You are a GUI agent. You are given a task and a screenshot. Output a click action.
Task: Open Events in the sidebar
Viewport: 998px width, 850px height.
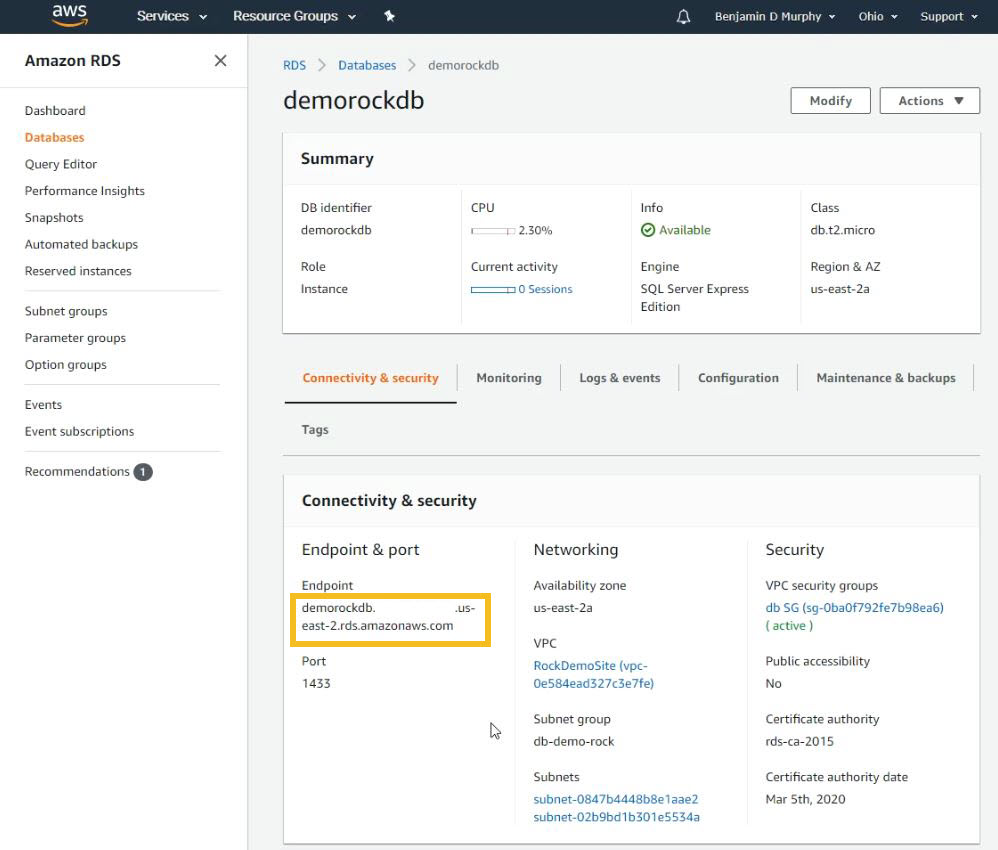tap(43, 405)
